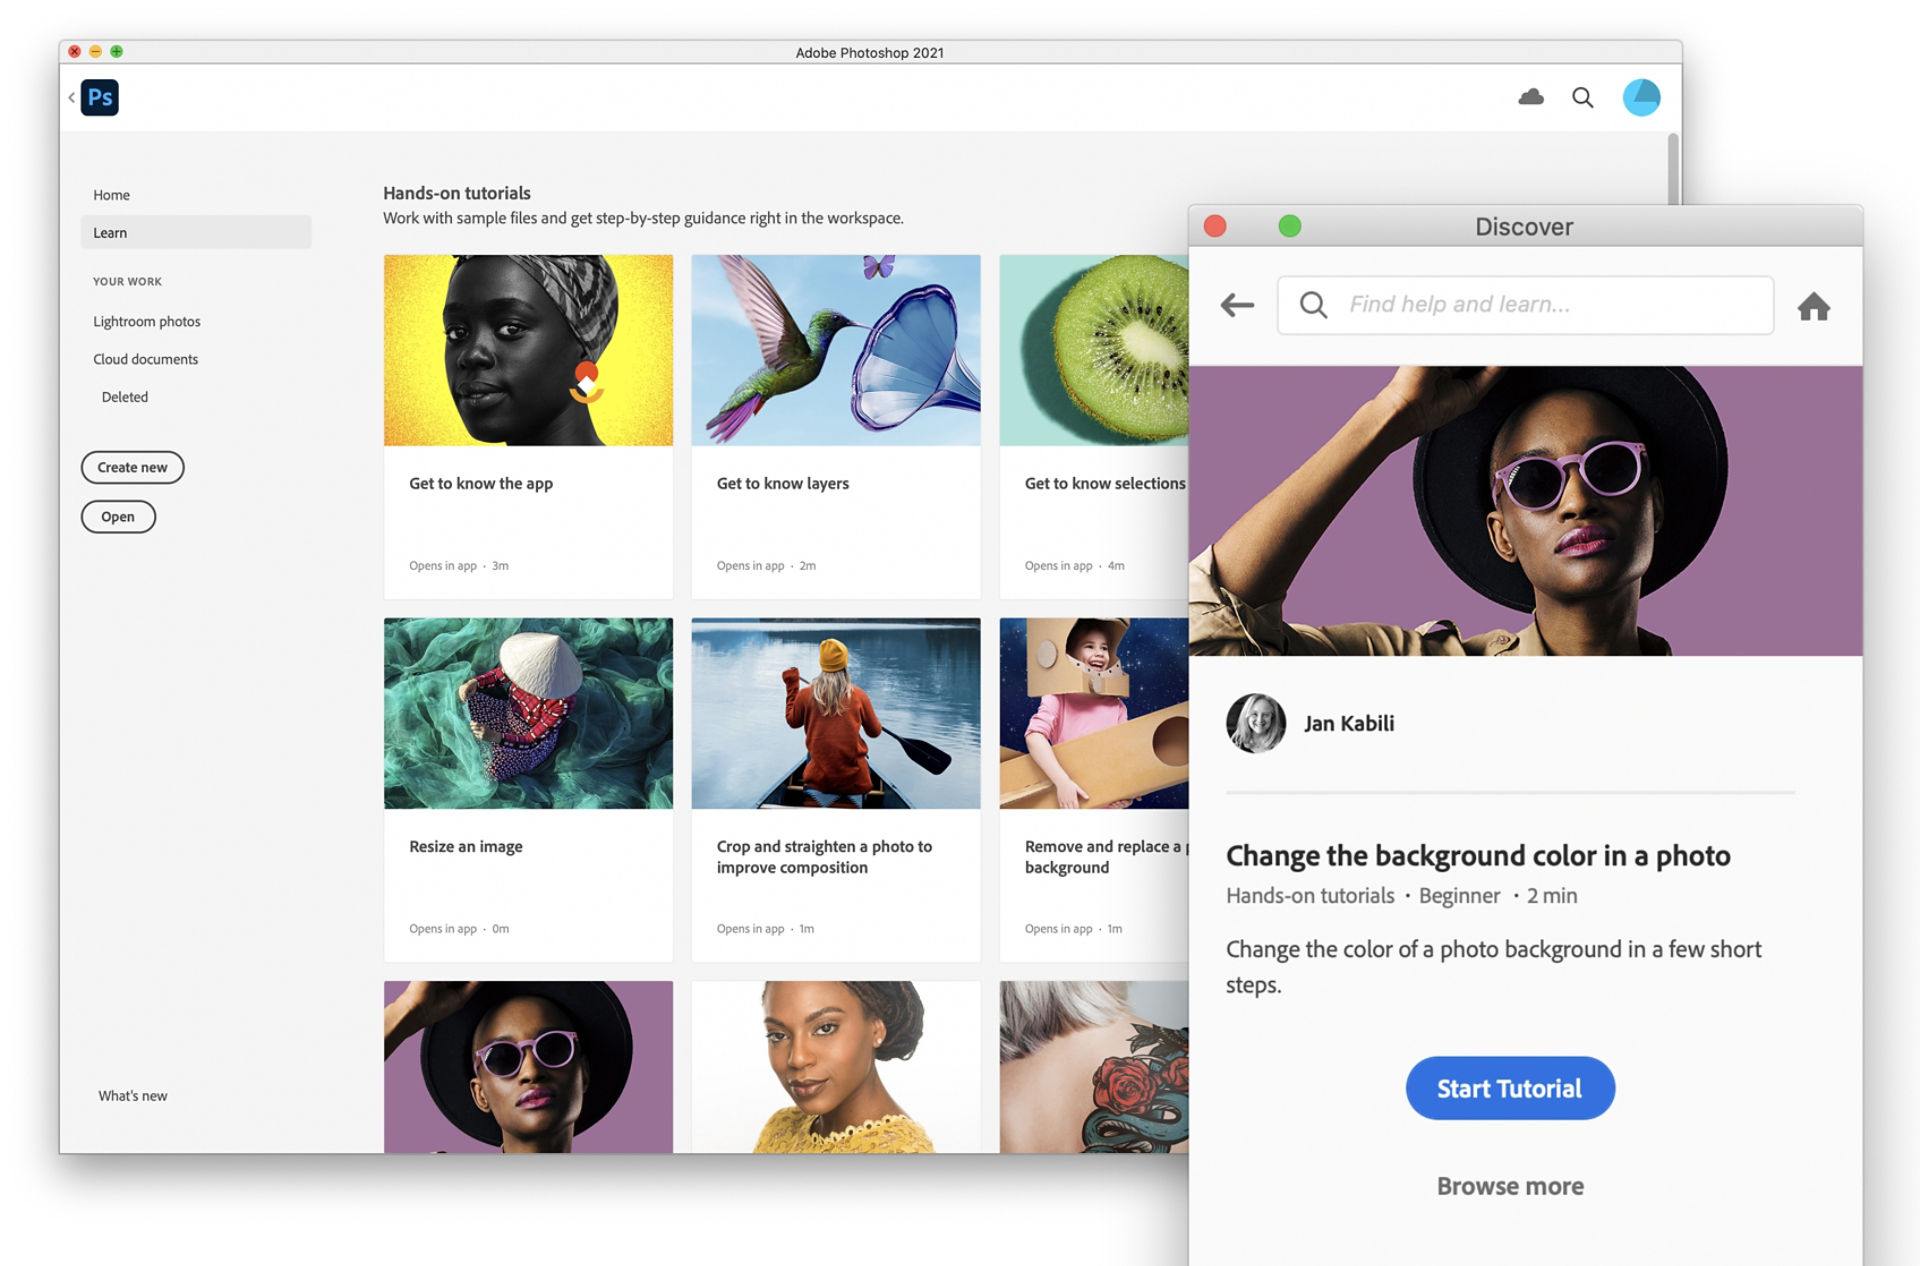
Task: Click the search magnifier in Photoshop header
Action: click(1582, 97)
